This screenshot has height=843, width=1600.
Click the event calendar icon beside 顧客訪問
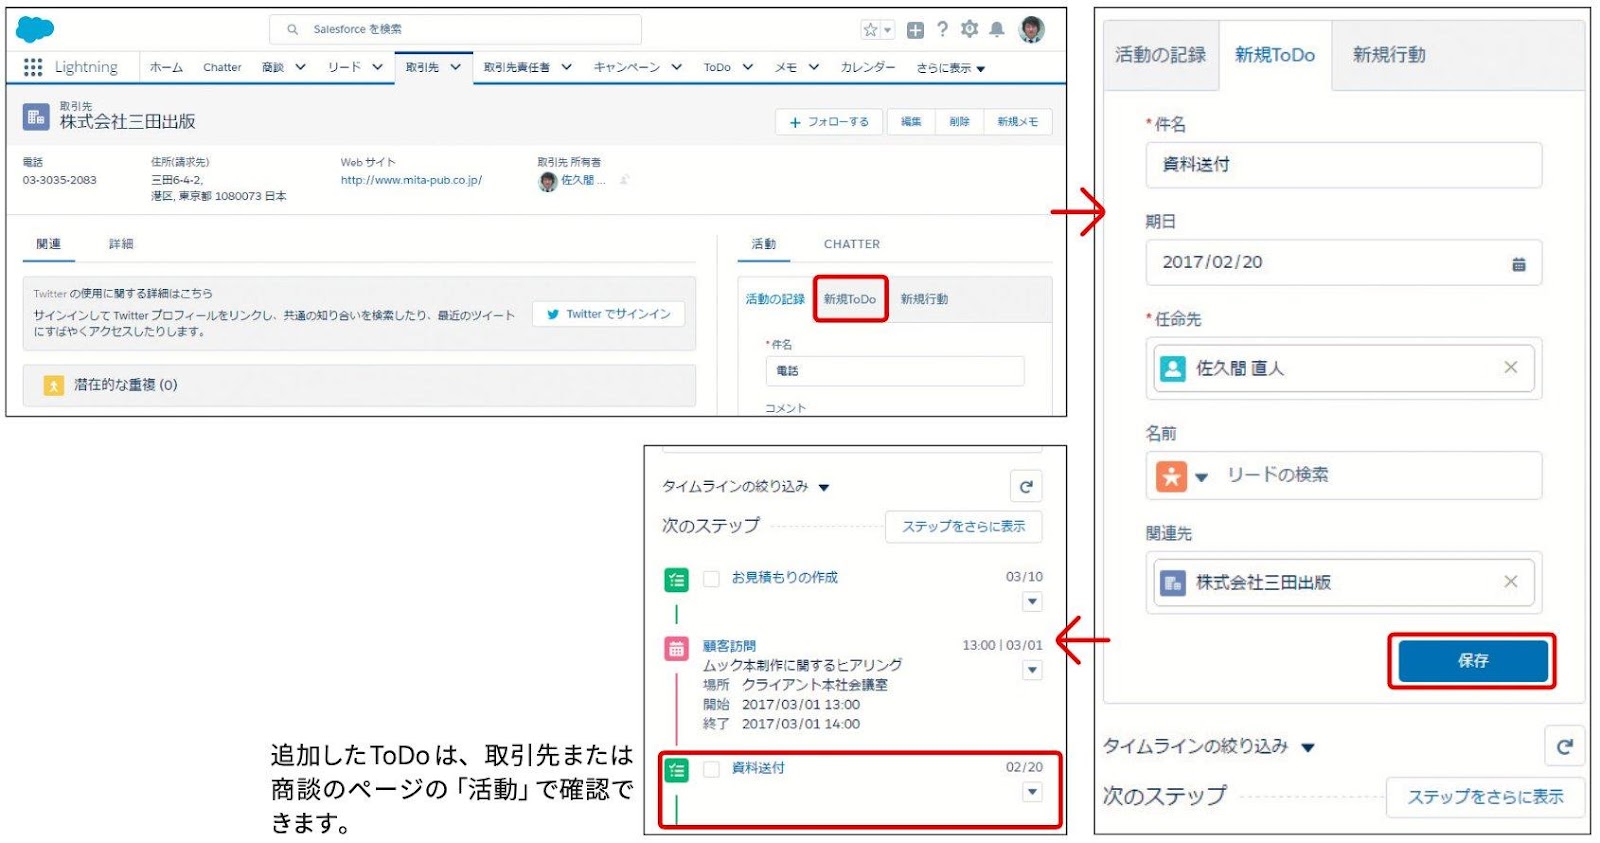[677, 648]
